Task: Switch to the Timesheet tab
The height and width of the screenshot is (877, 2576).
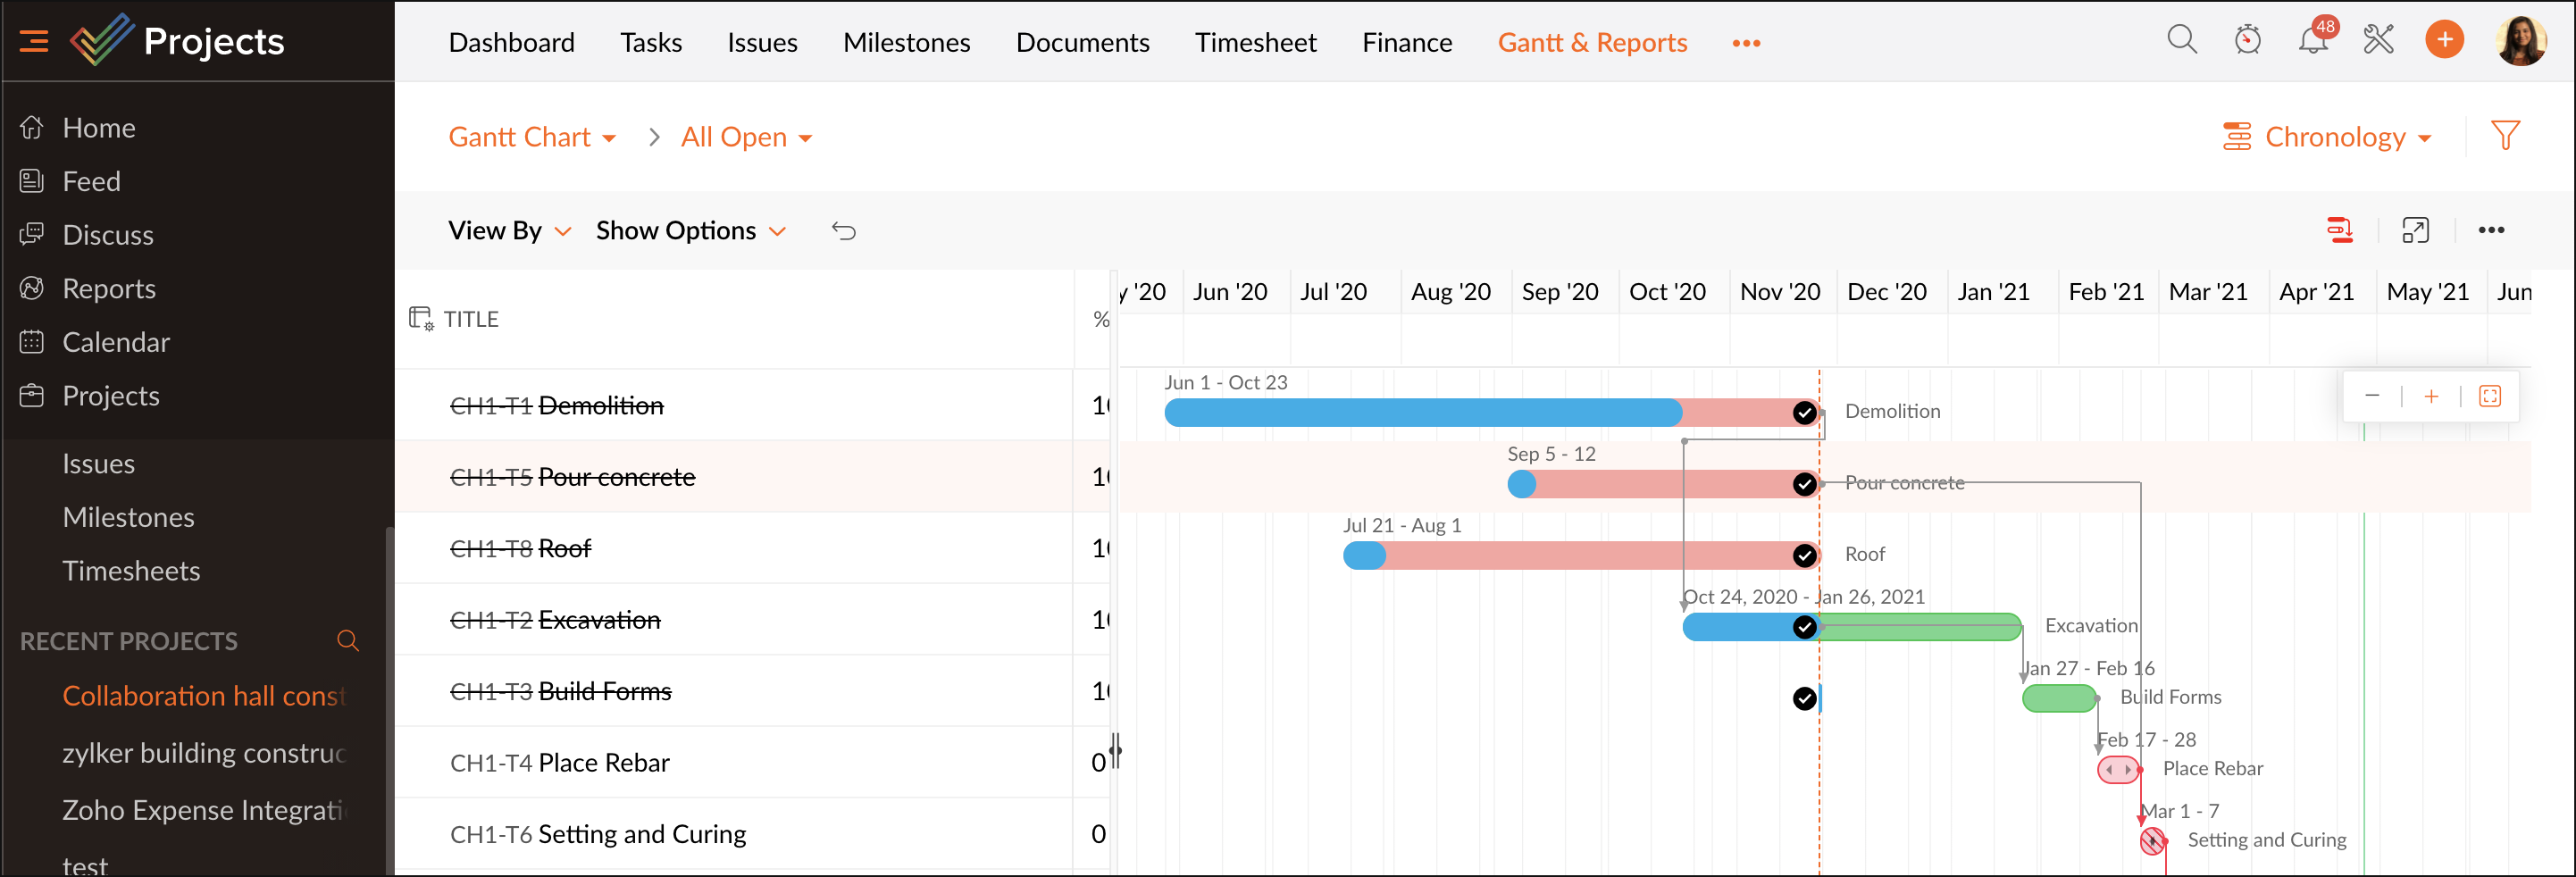Action: point(1255,42)
